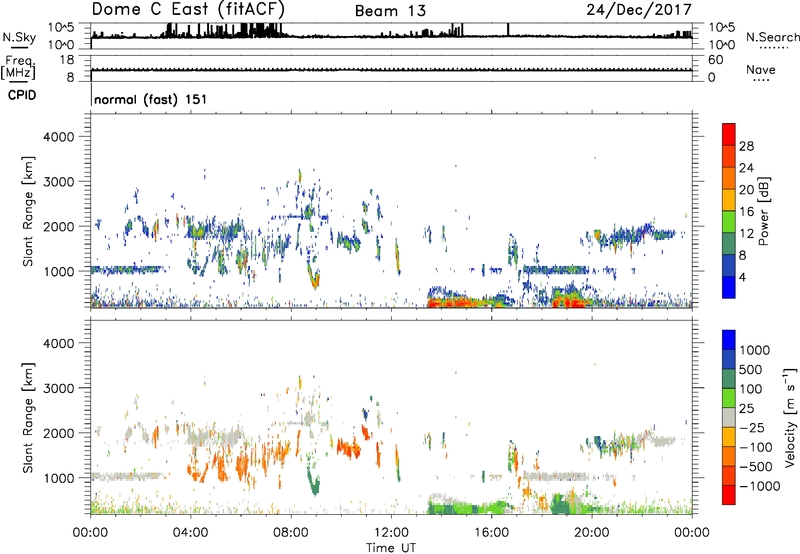
Task: Click the "60" Nave axis tick label
Action: pyautogui.click(x=715, y=60)
